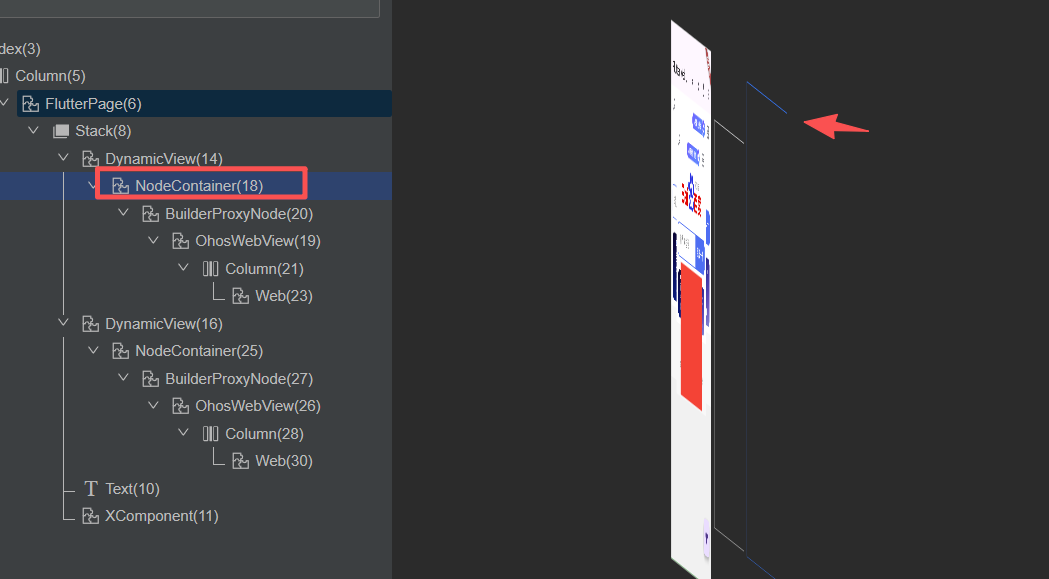Select the Web(30) leaf node

(283, 461)
